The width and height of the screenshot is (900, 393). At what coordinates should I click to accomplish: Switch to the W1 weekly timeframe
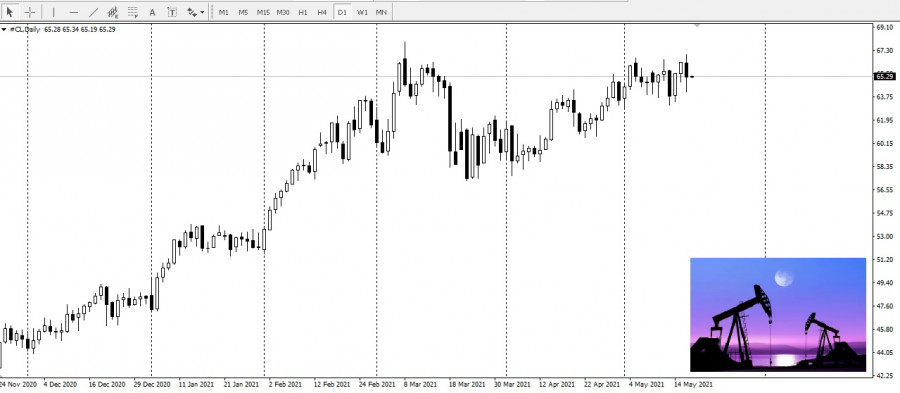(362, 12)
